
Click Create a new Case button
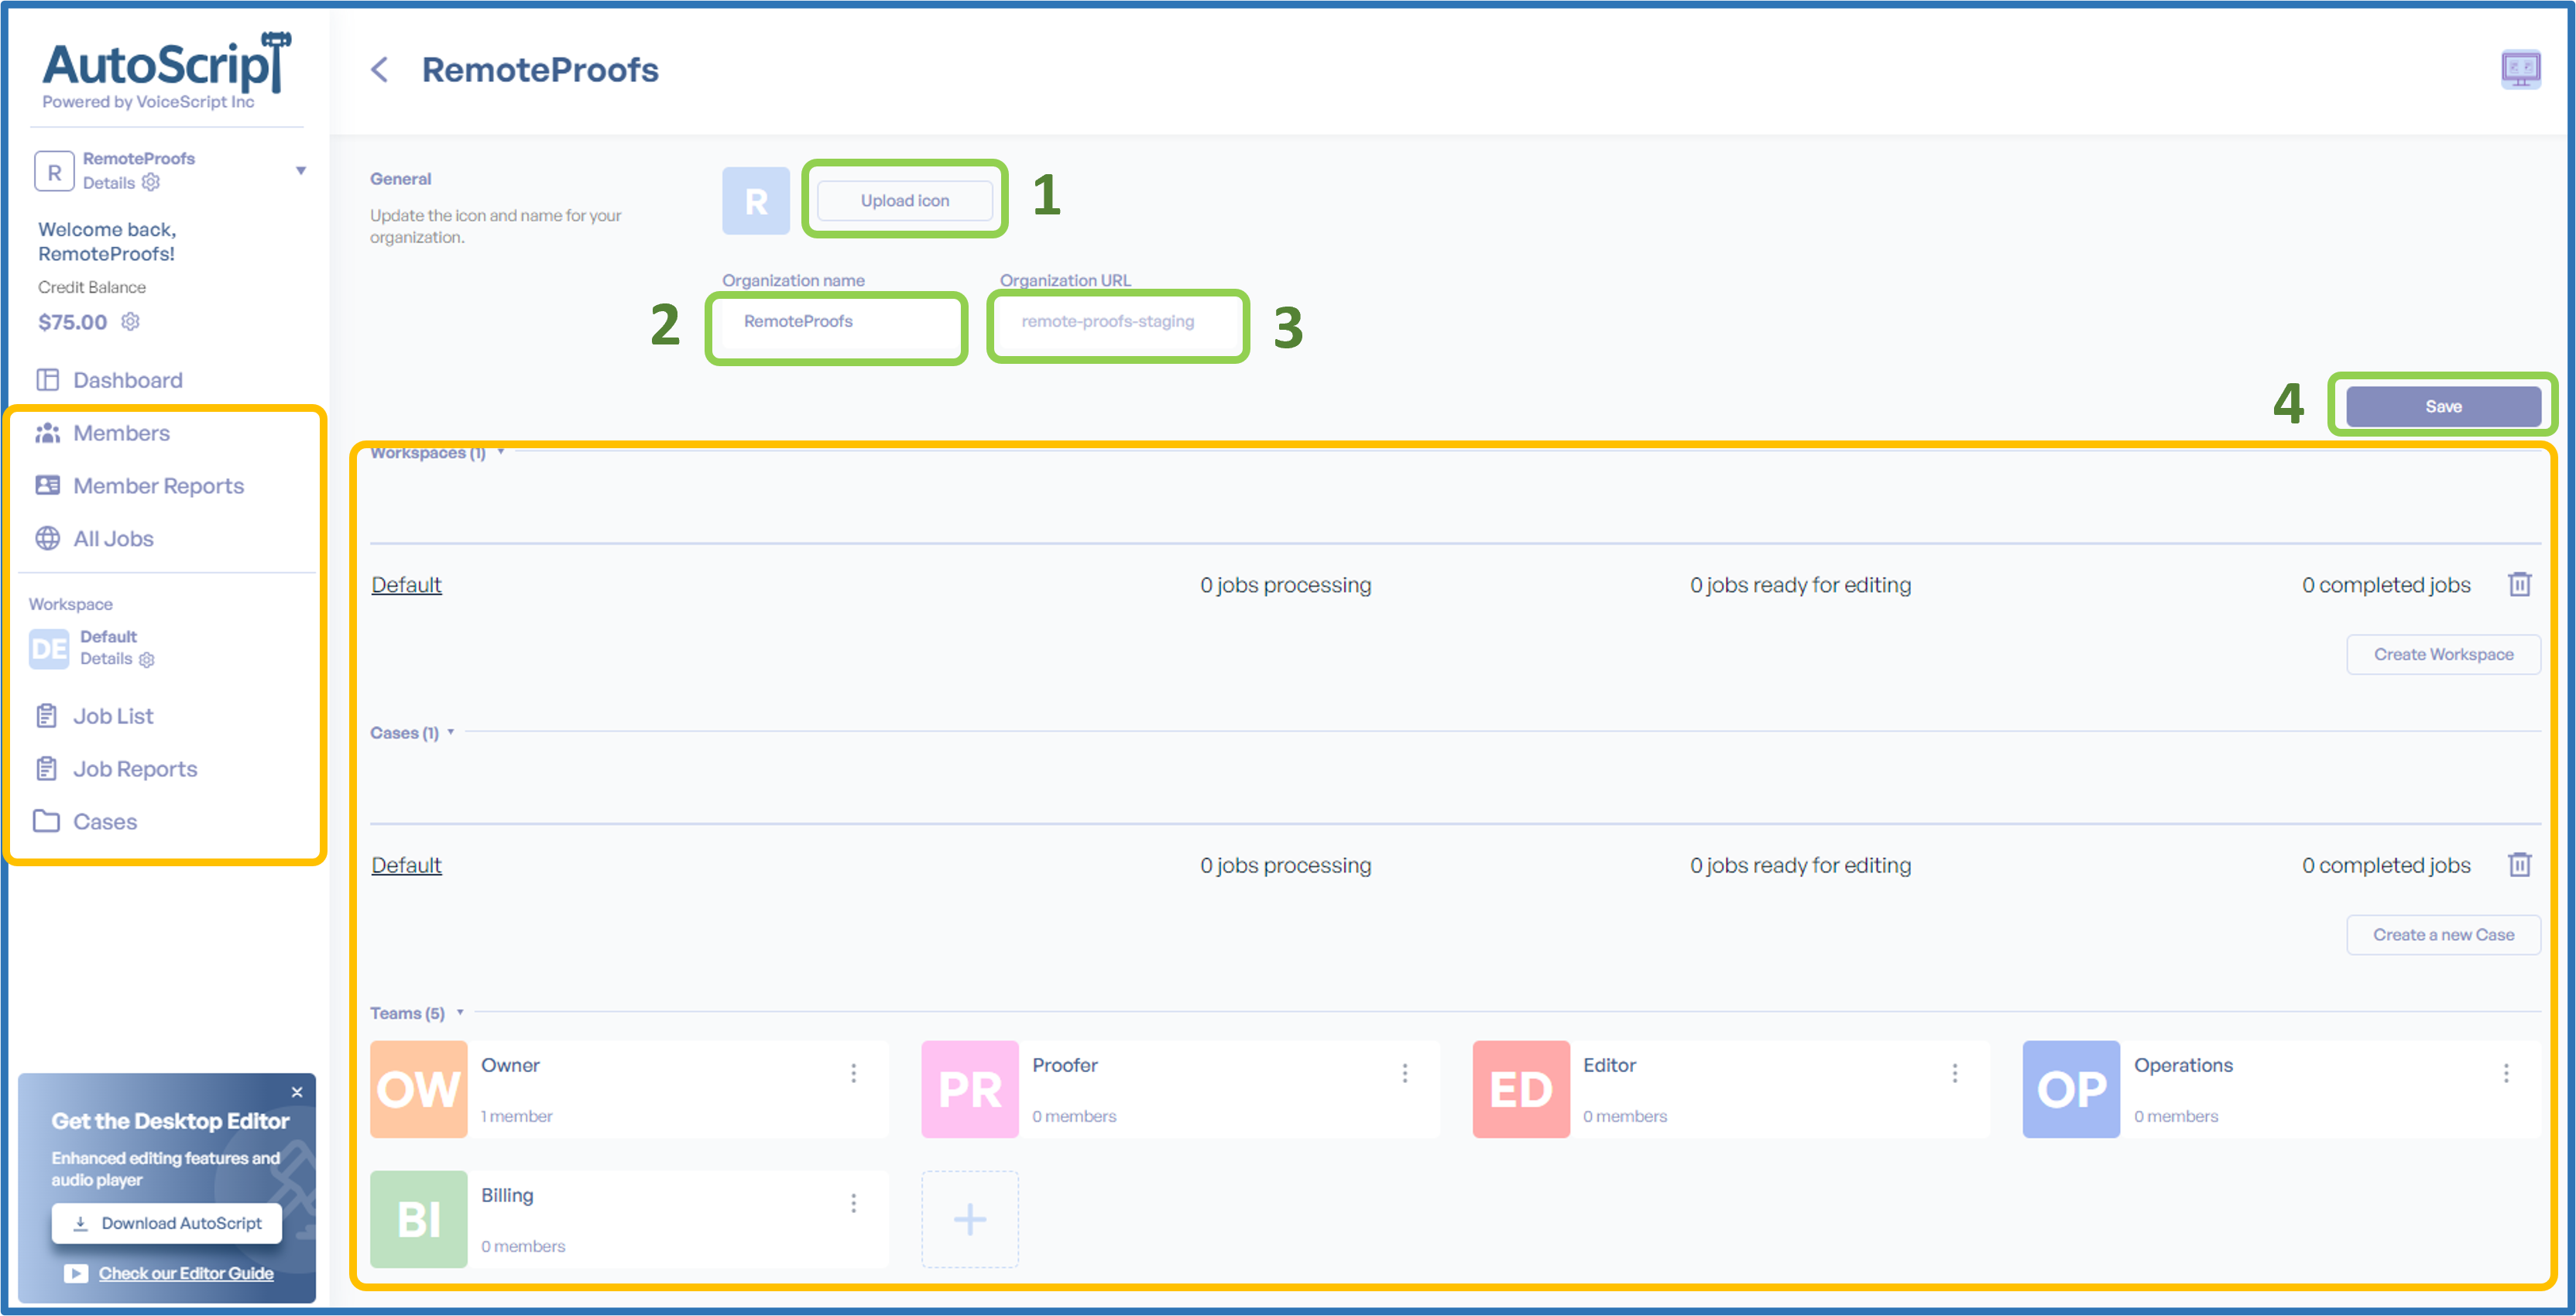2443,935
